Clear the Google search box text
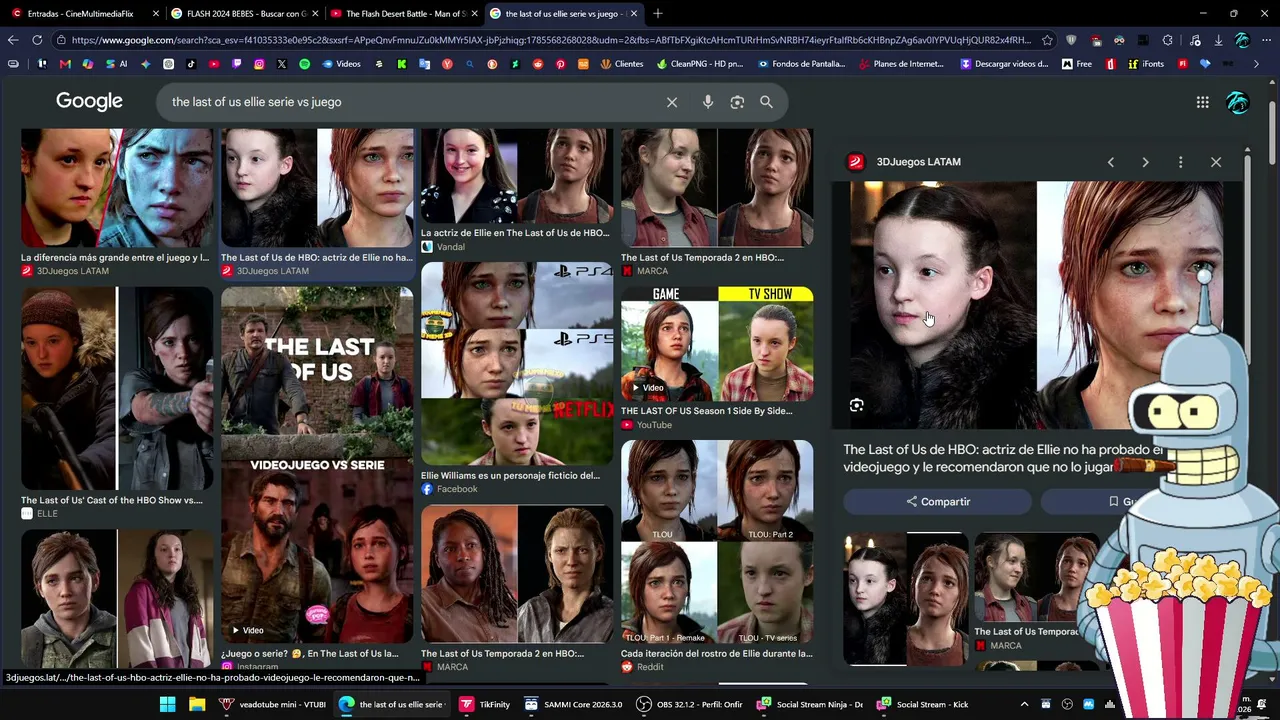This screenshot has height=720, width=1280. 672,102
